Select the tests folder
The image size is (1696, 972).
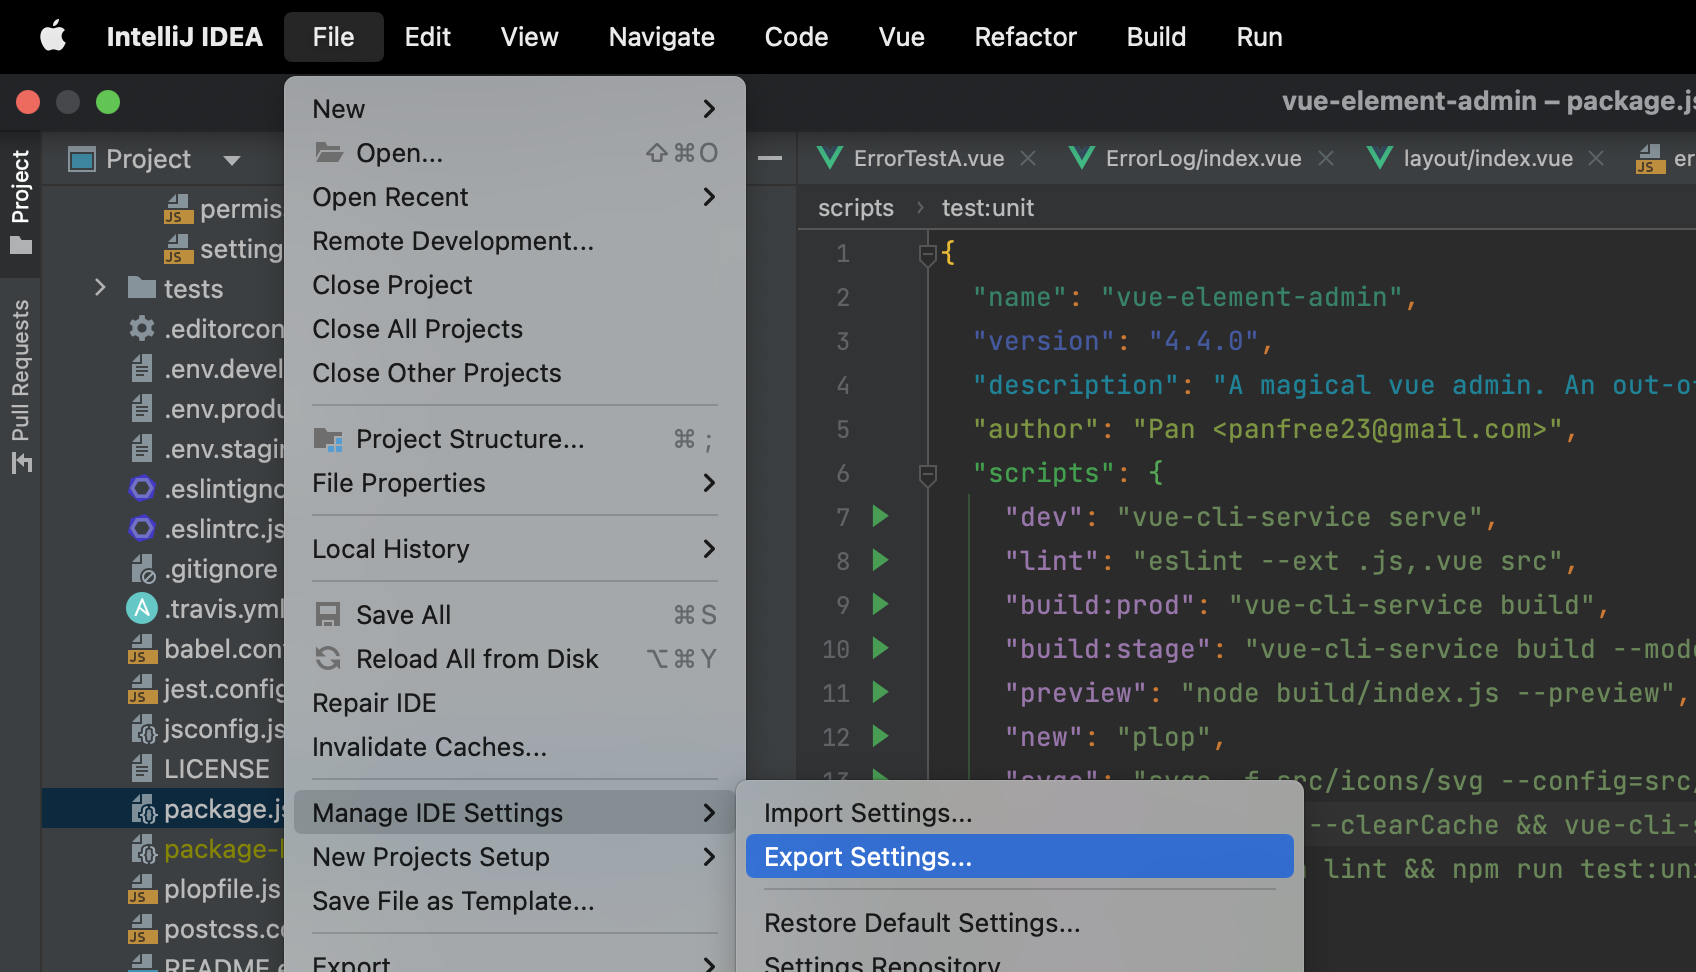pyautogui.click(x=193, y=289)
